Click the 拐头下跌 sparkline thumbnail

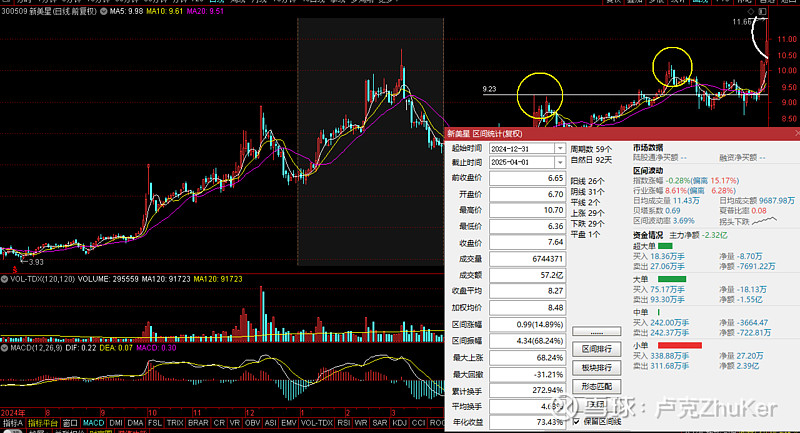tap(764, 221)
